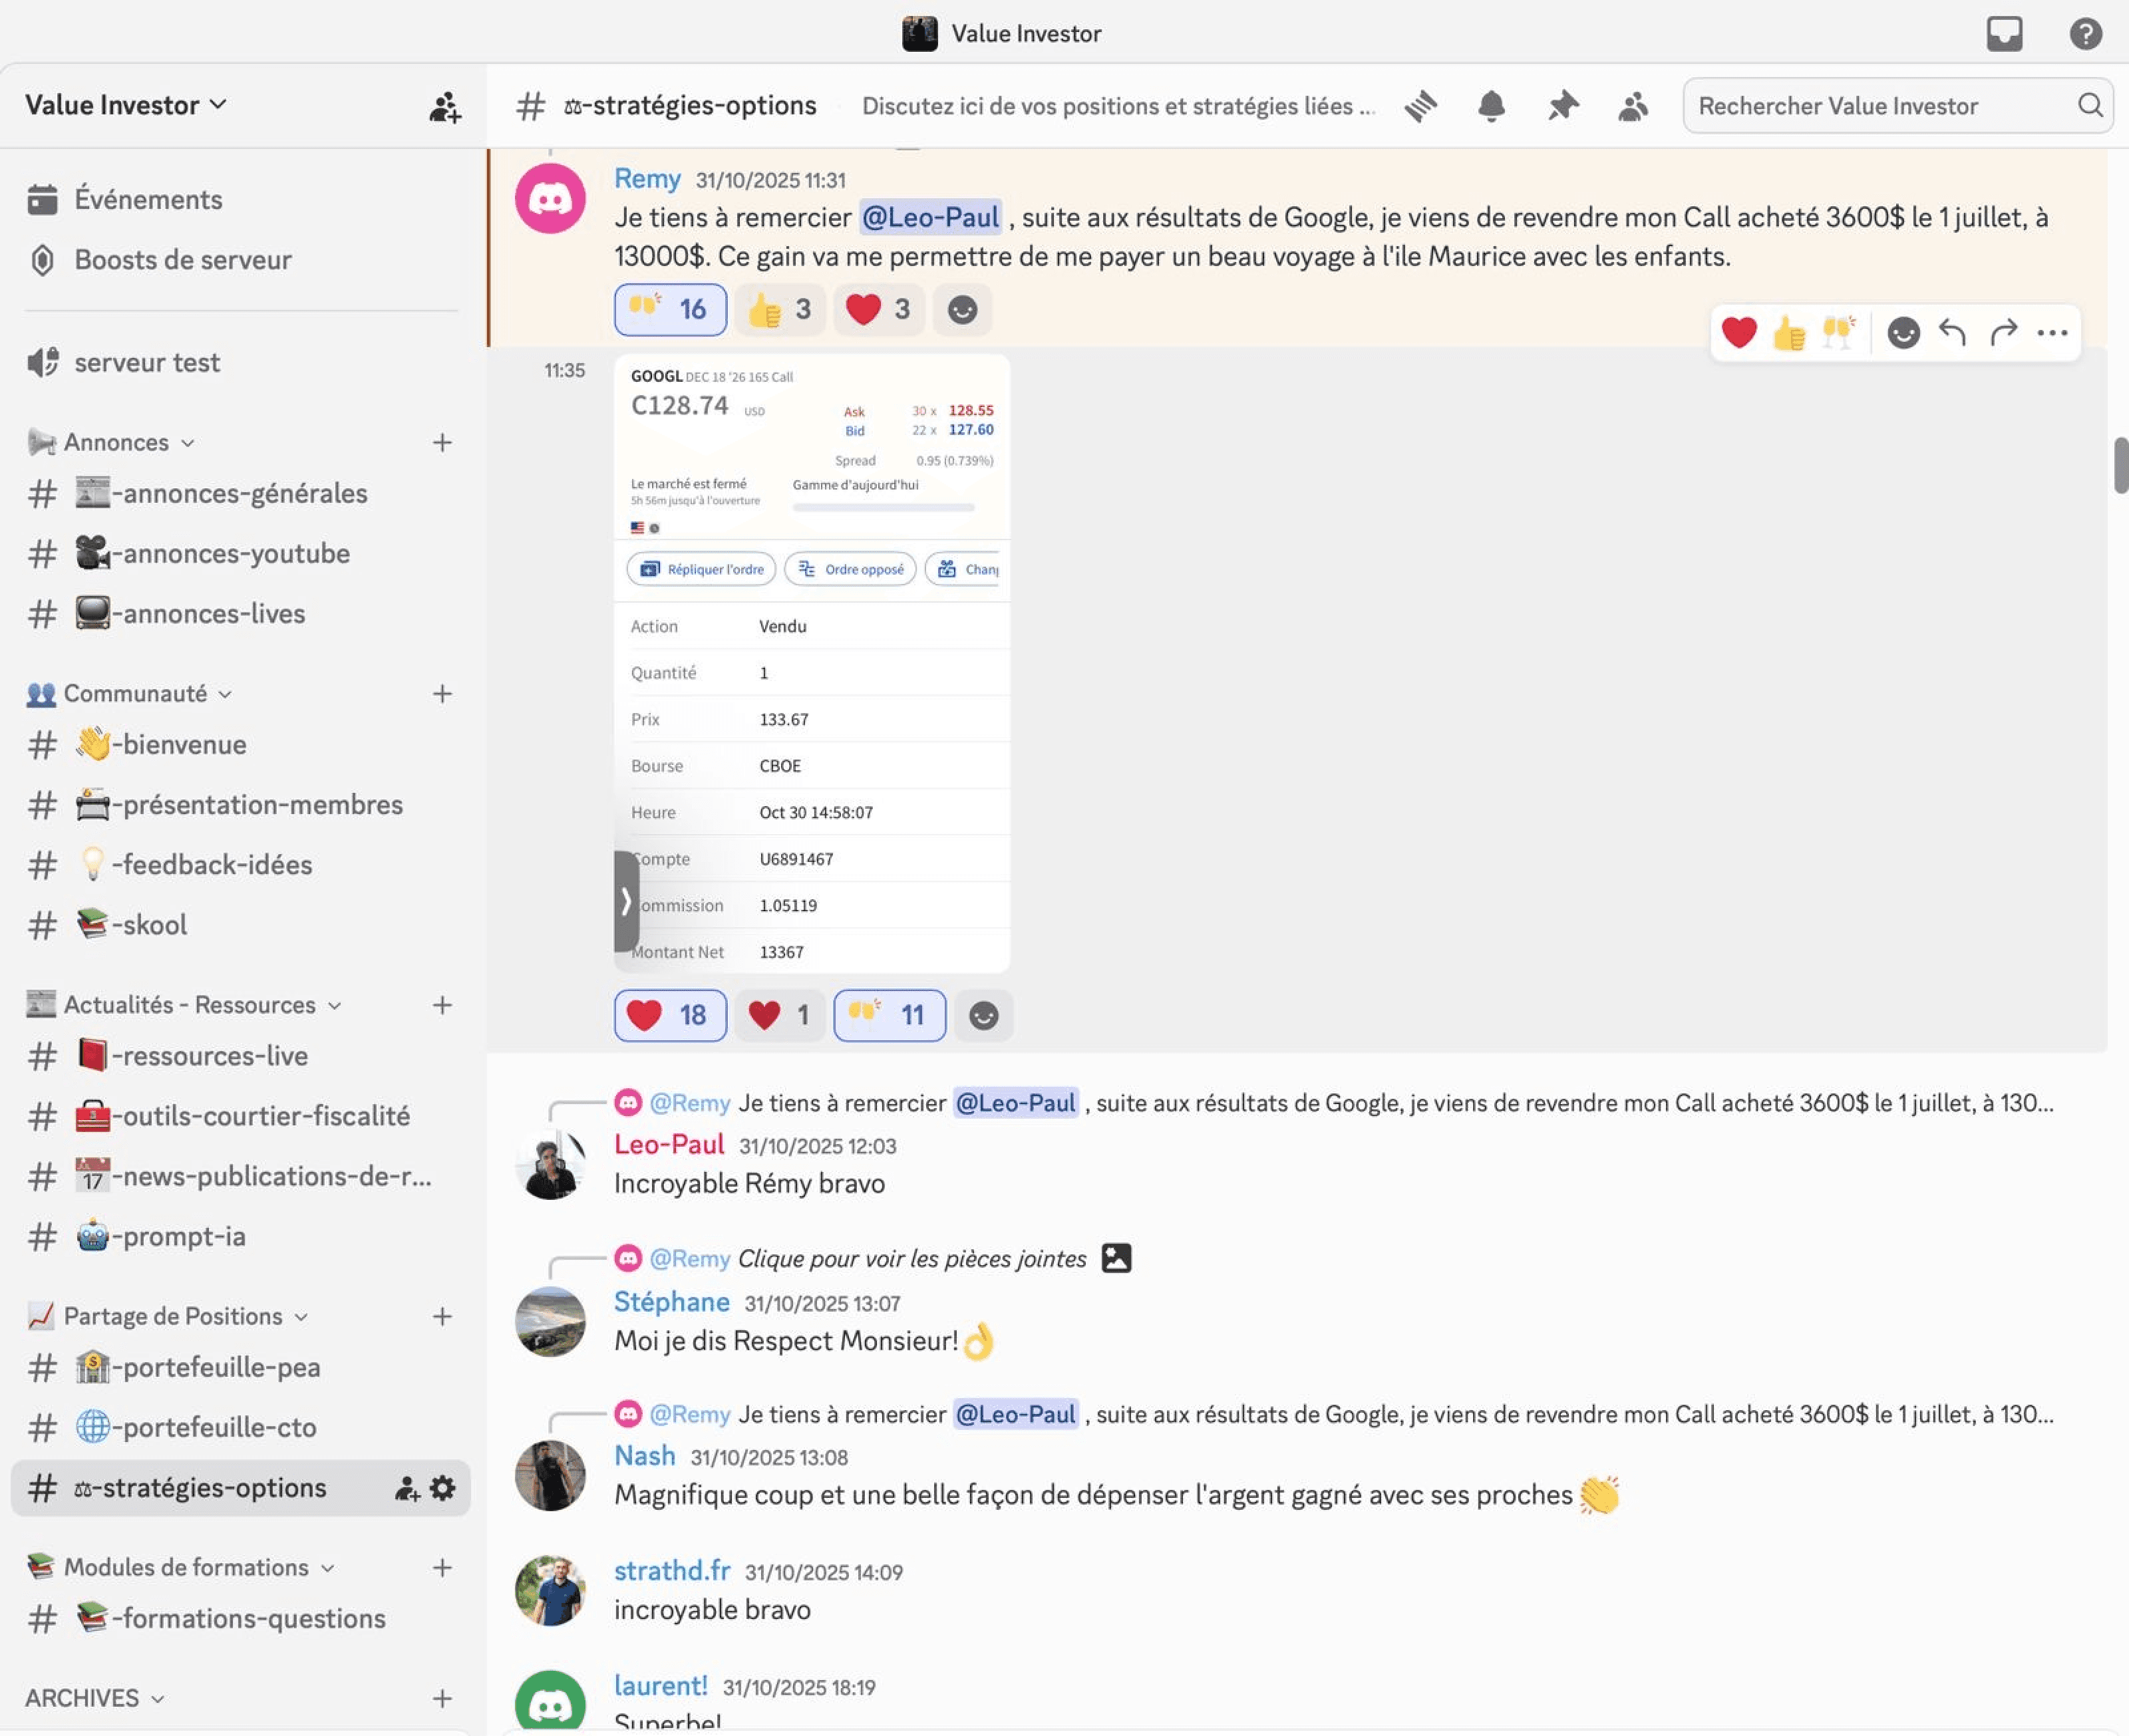This screenshot has height=1736, width=2129.
Task: Click the forward arrow on message toolbar
Action: [2003, 333]
